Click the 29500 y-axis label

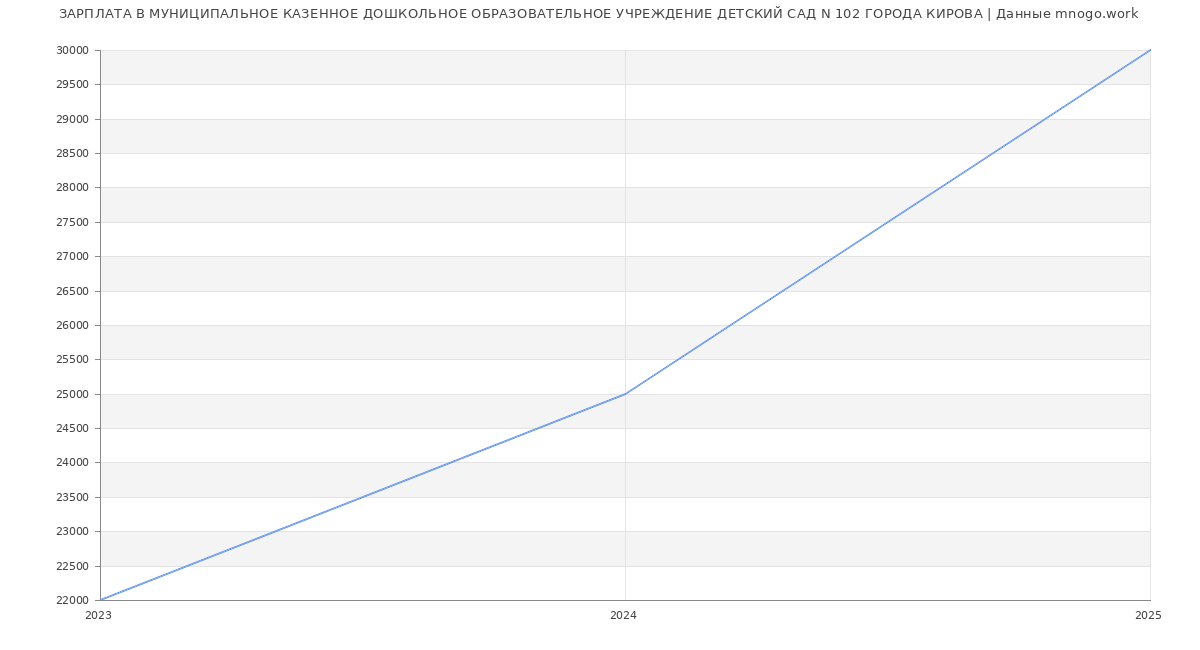[72, 85]
